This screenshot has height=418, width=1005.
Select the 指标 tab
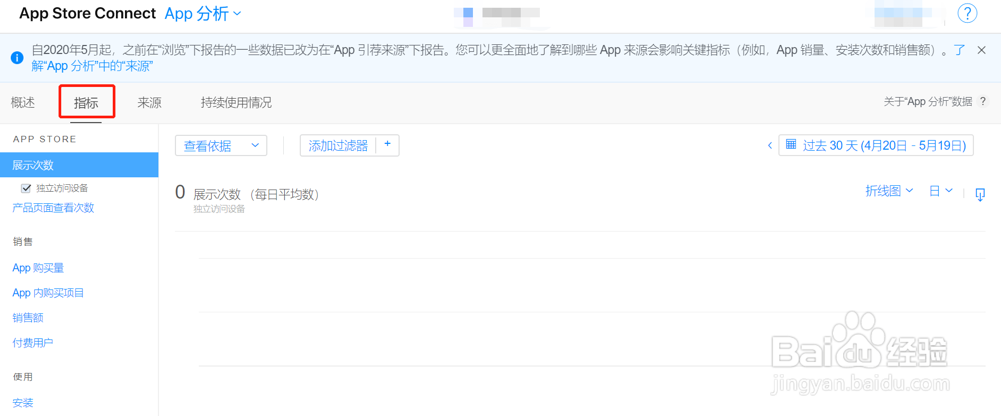86,103
